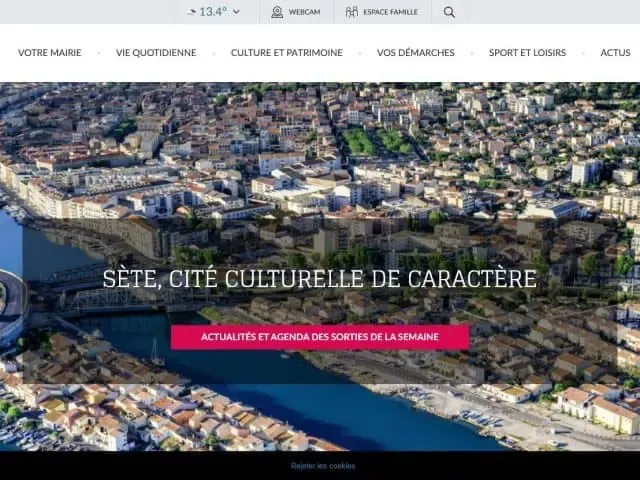
Task: Open the VOS DÉMARCHES menu
Action: [x=416, y=53]
